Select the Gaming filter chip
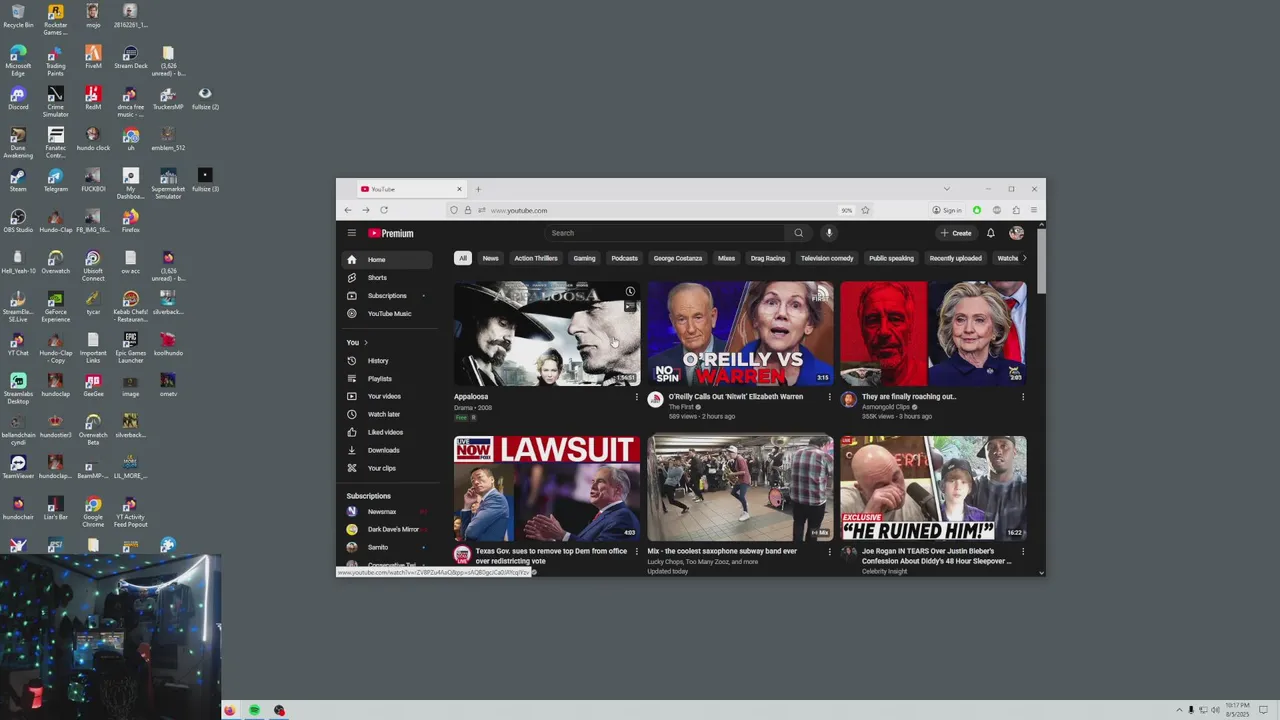 (584, 258)
